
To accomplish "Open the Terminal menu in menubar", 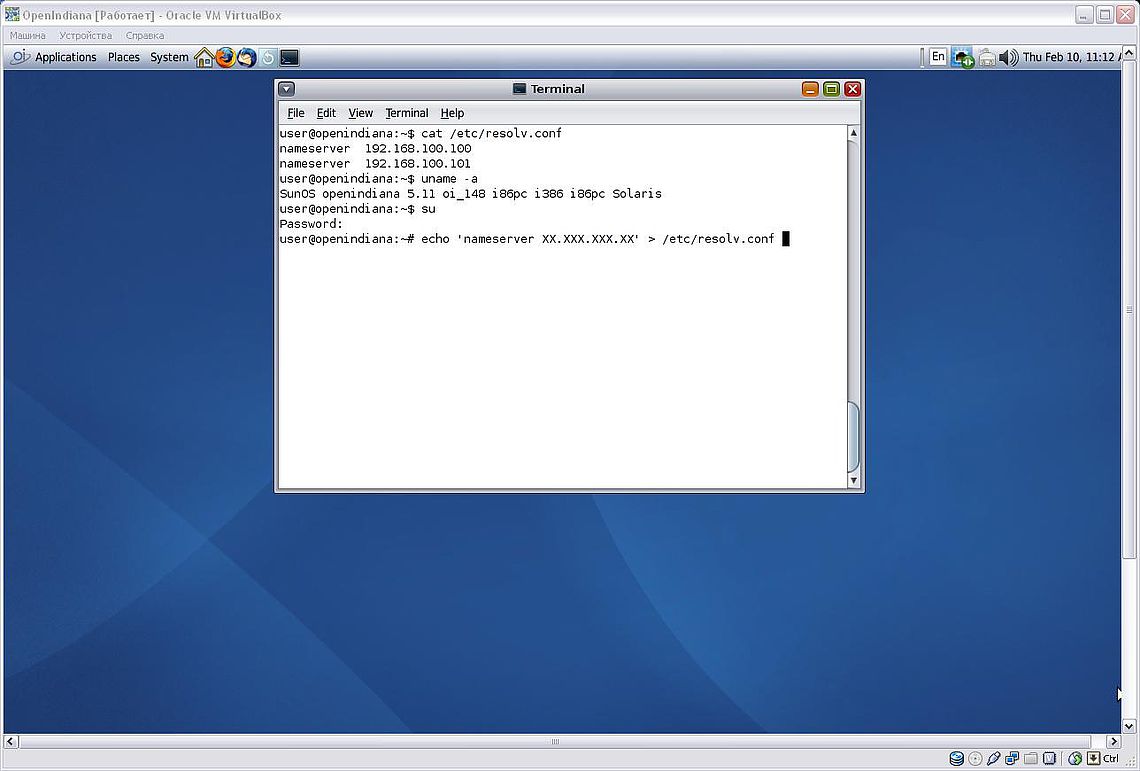I will [406, 113].
